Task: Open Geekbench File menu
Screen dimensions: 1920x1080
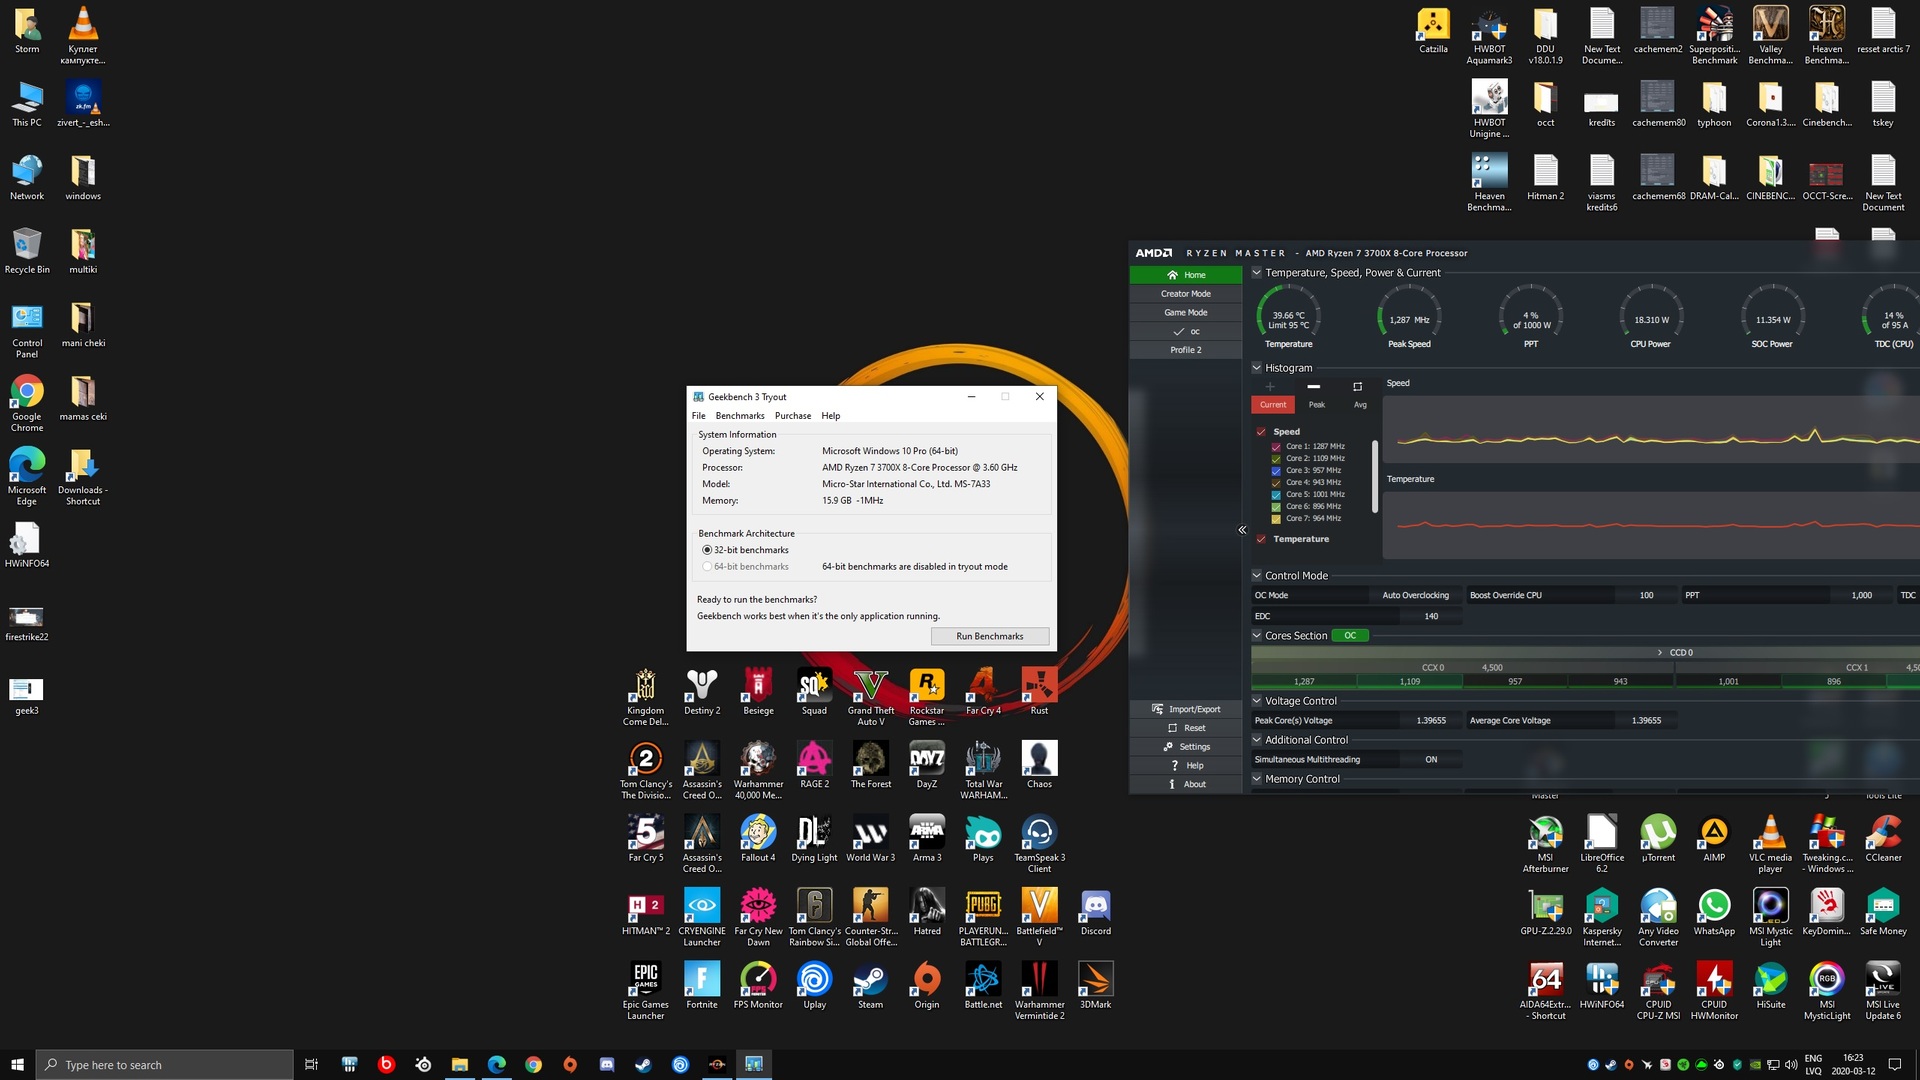Action: point(698,416)
